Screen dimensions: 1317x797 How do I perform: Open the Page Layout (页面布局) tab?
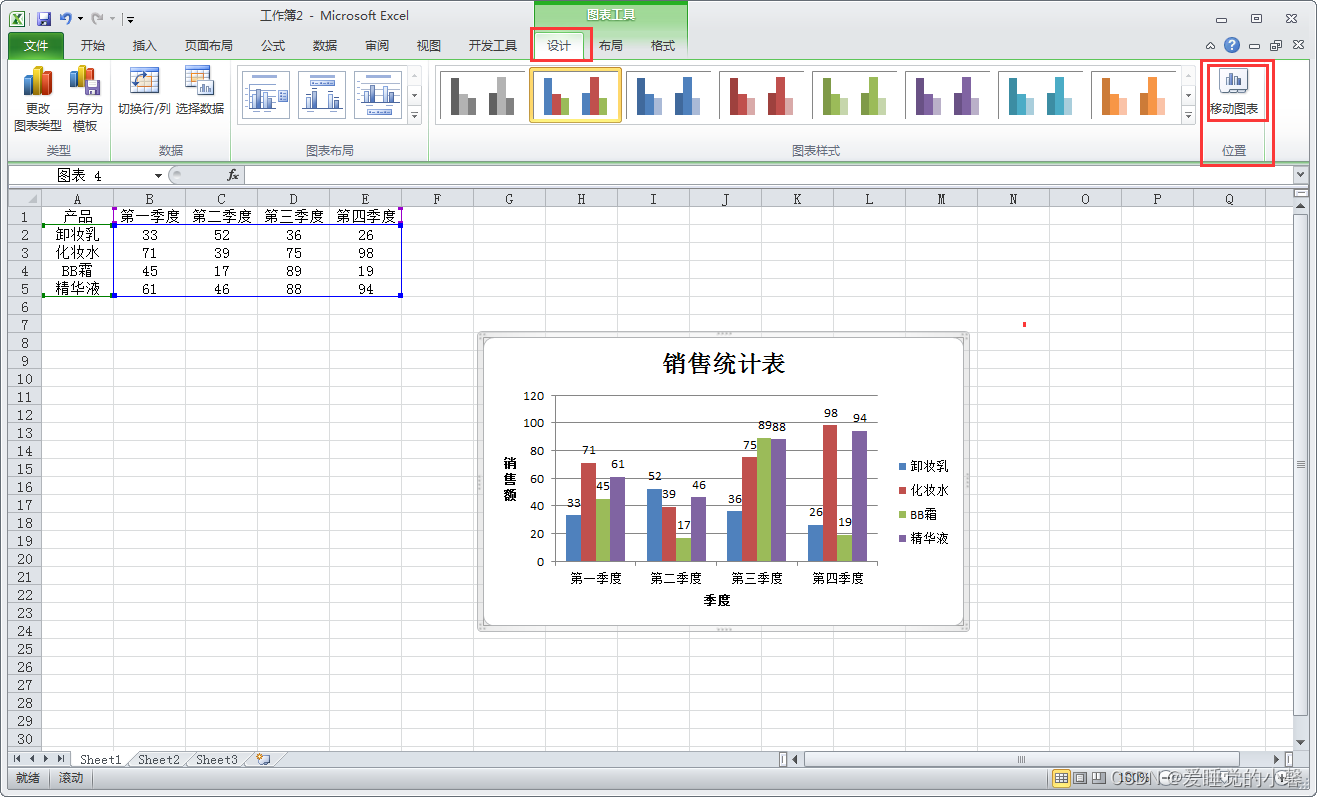coord(209,45)
